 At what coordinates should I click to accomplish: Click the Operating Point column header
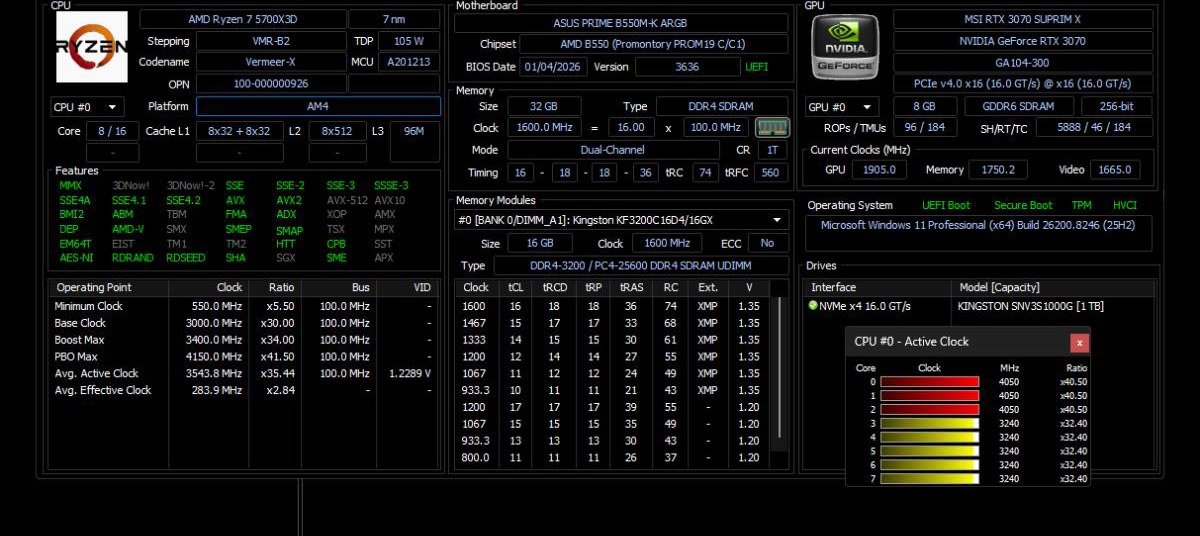point(108,287)
